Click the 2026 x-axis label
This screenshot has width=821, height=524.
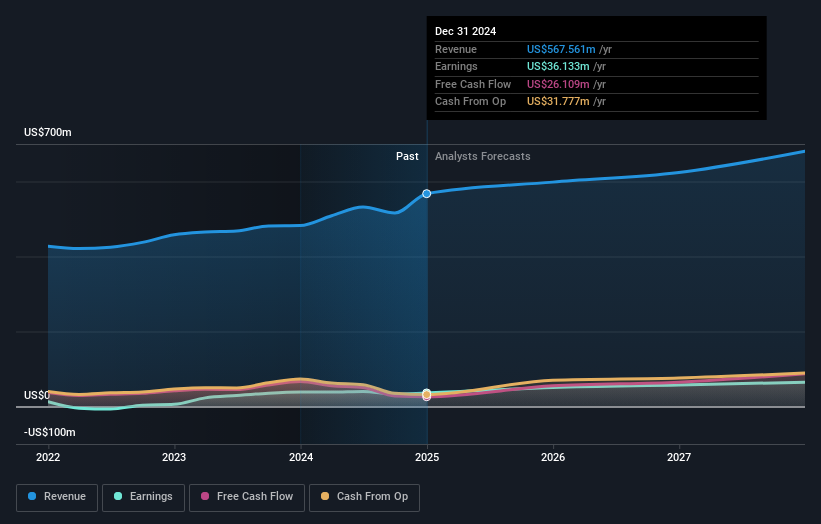(553, 457)
